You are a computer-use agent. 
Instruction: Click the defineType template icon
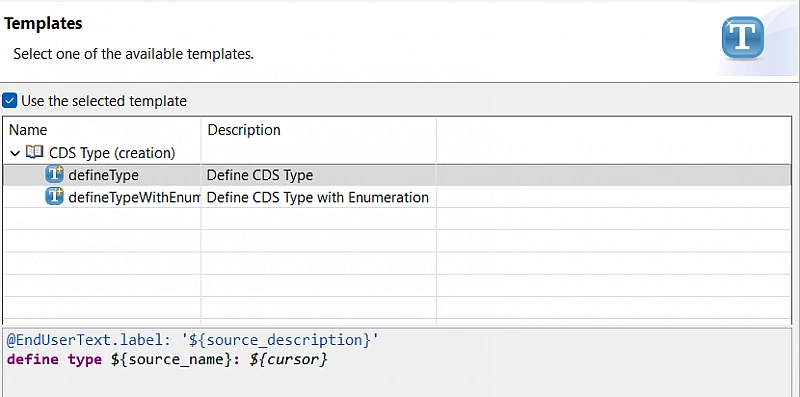55,175
